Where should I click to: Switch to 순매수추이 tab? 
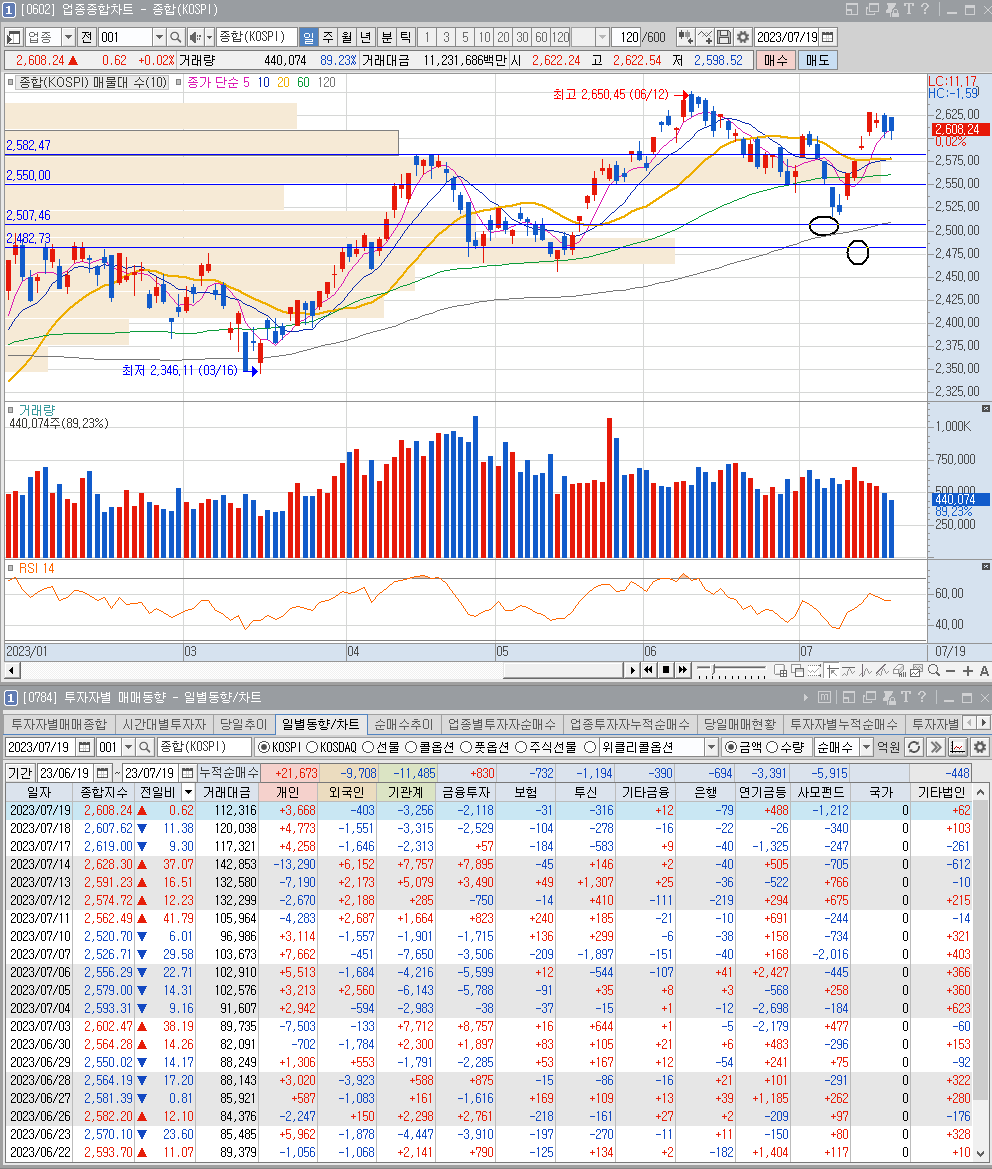pyautogui.click(x=403, y=725)
